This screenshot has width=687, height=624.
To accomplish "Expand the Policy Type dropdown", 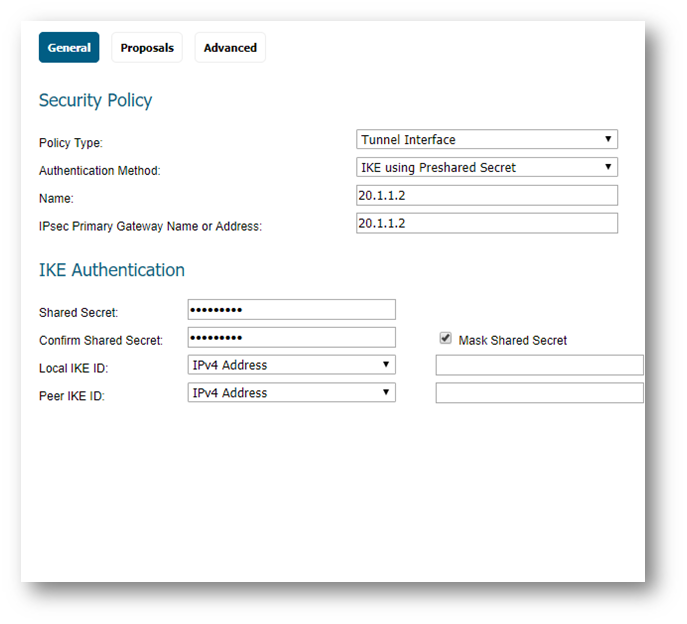I will click(487, 140).
